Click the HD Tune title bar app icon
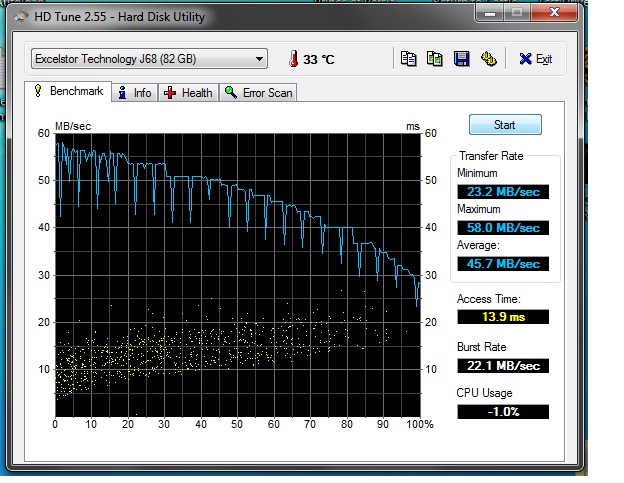Screen dimensions: 624x483 (21, 17)
